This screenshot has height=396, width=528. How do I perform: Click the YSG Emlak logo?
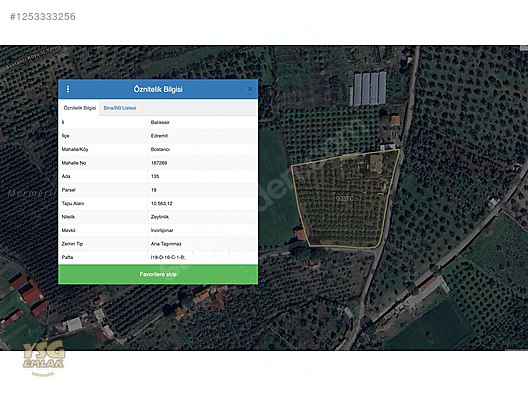coord(43,357)
